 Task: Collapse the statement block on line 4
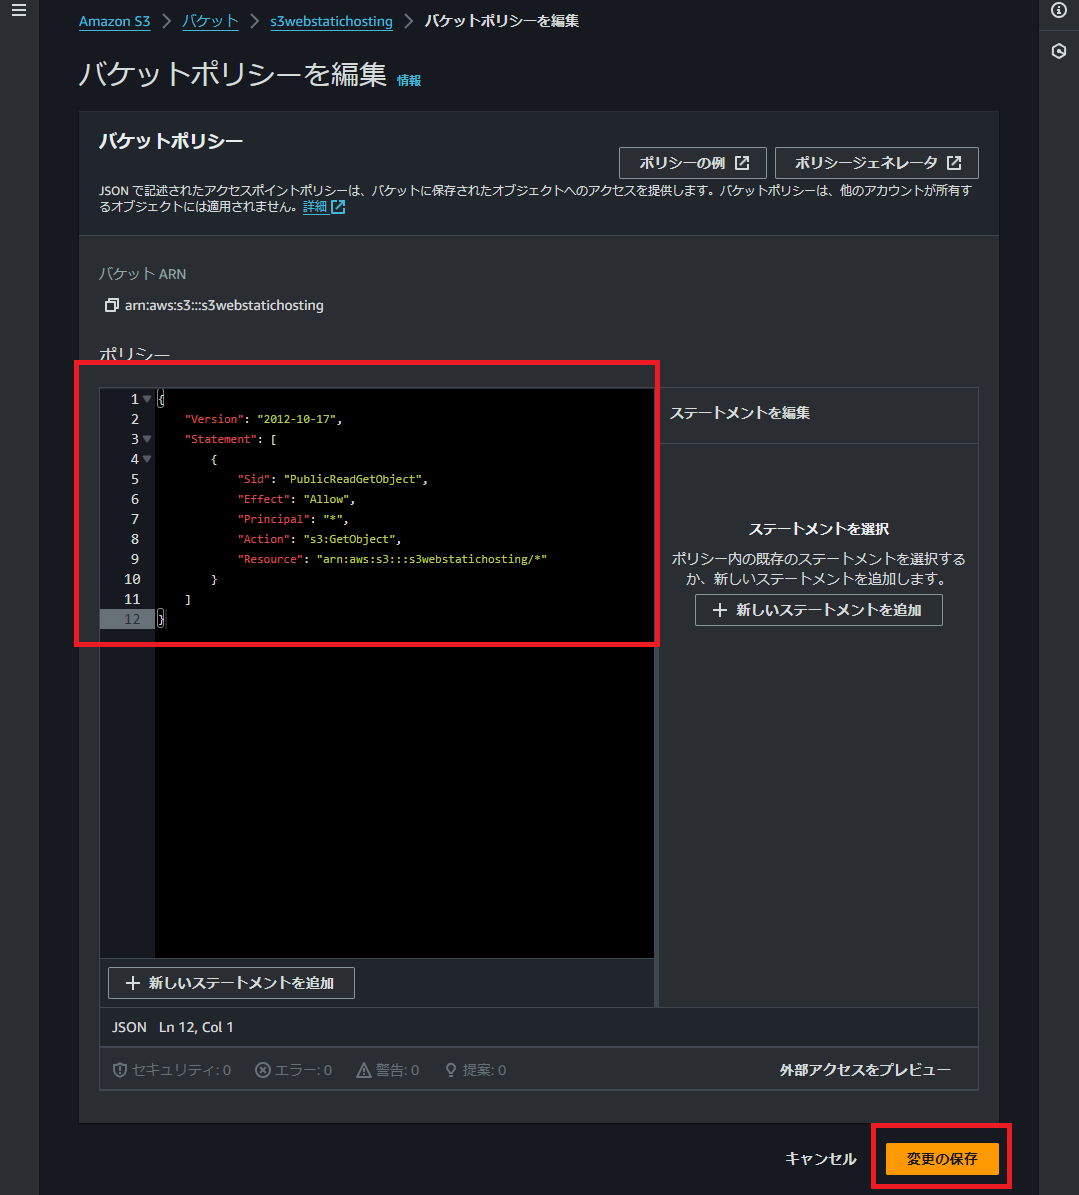click(x=146, y=458)
